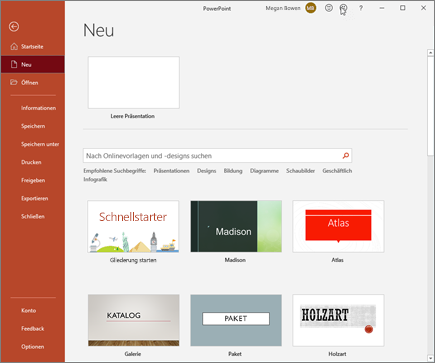The height and width of the screenshot is (363, 435).
Task: Search suggested term Diagramme
Action: pos(264,171)
